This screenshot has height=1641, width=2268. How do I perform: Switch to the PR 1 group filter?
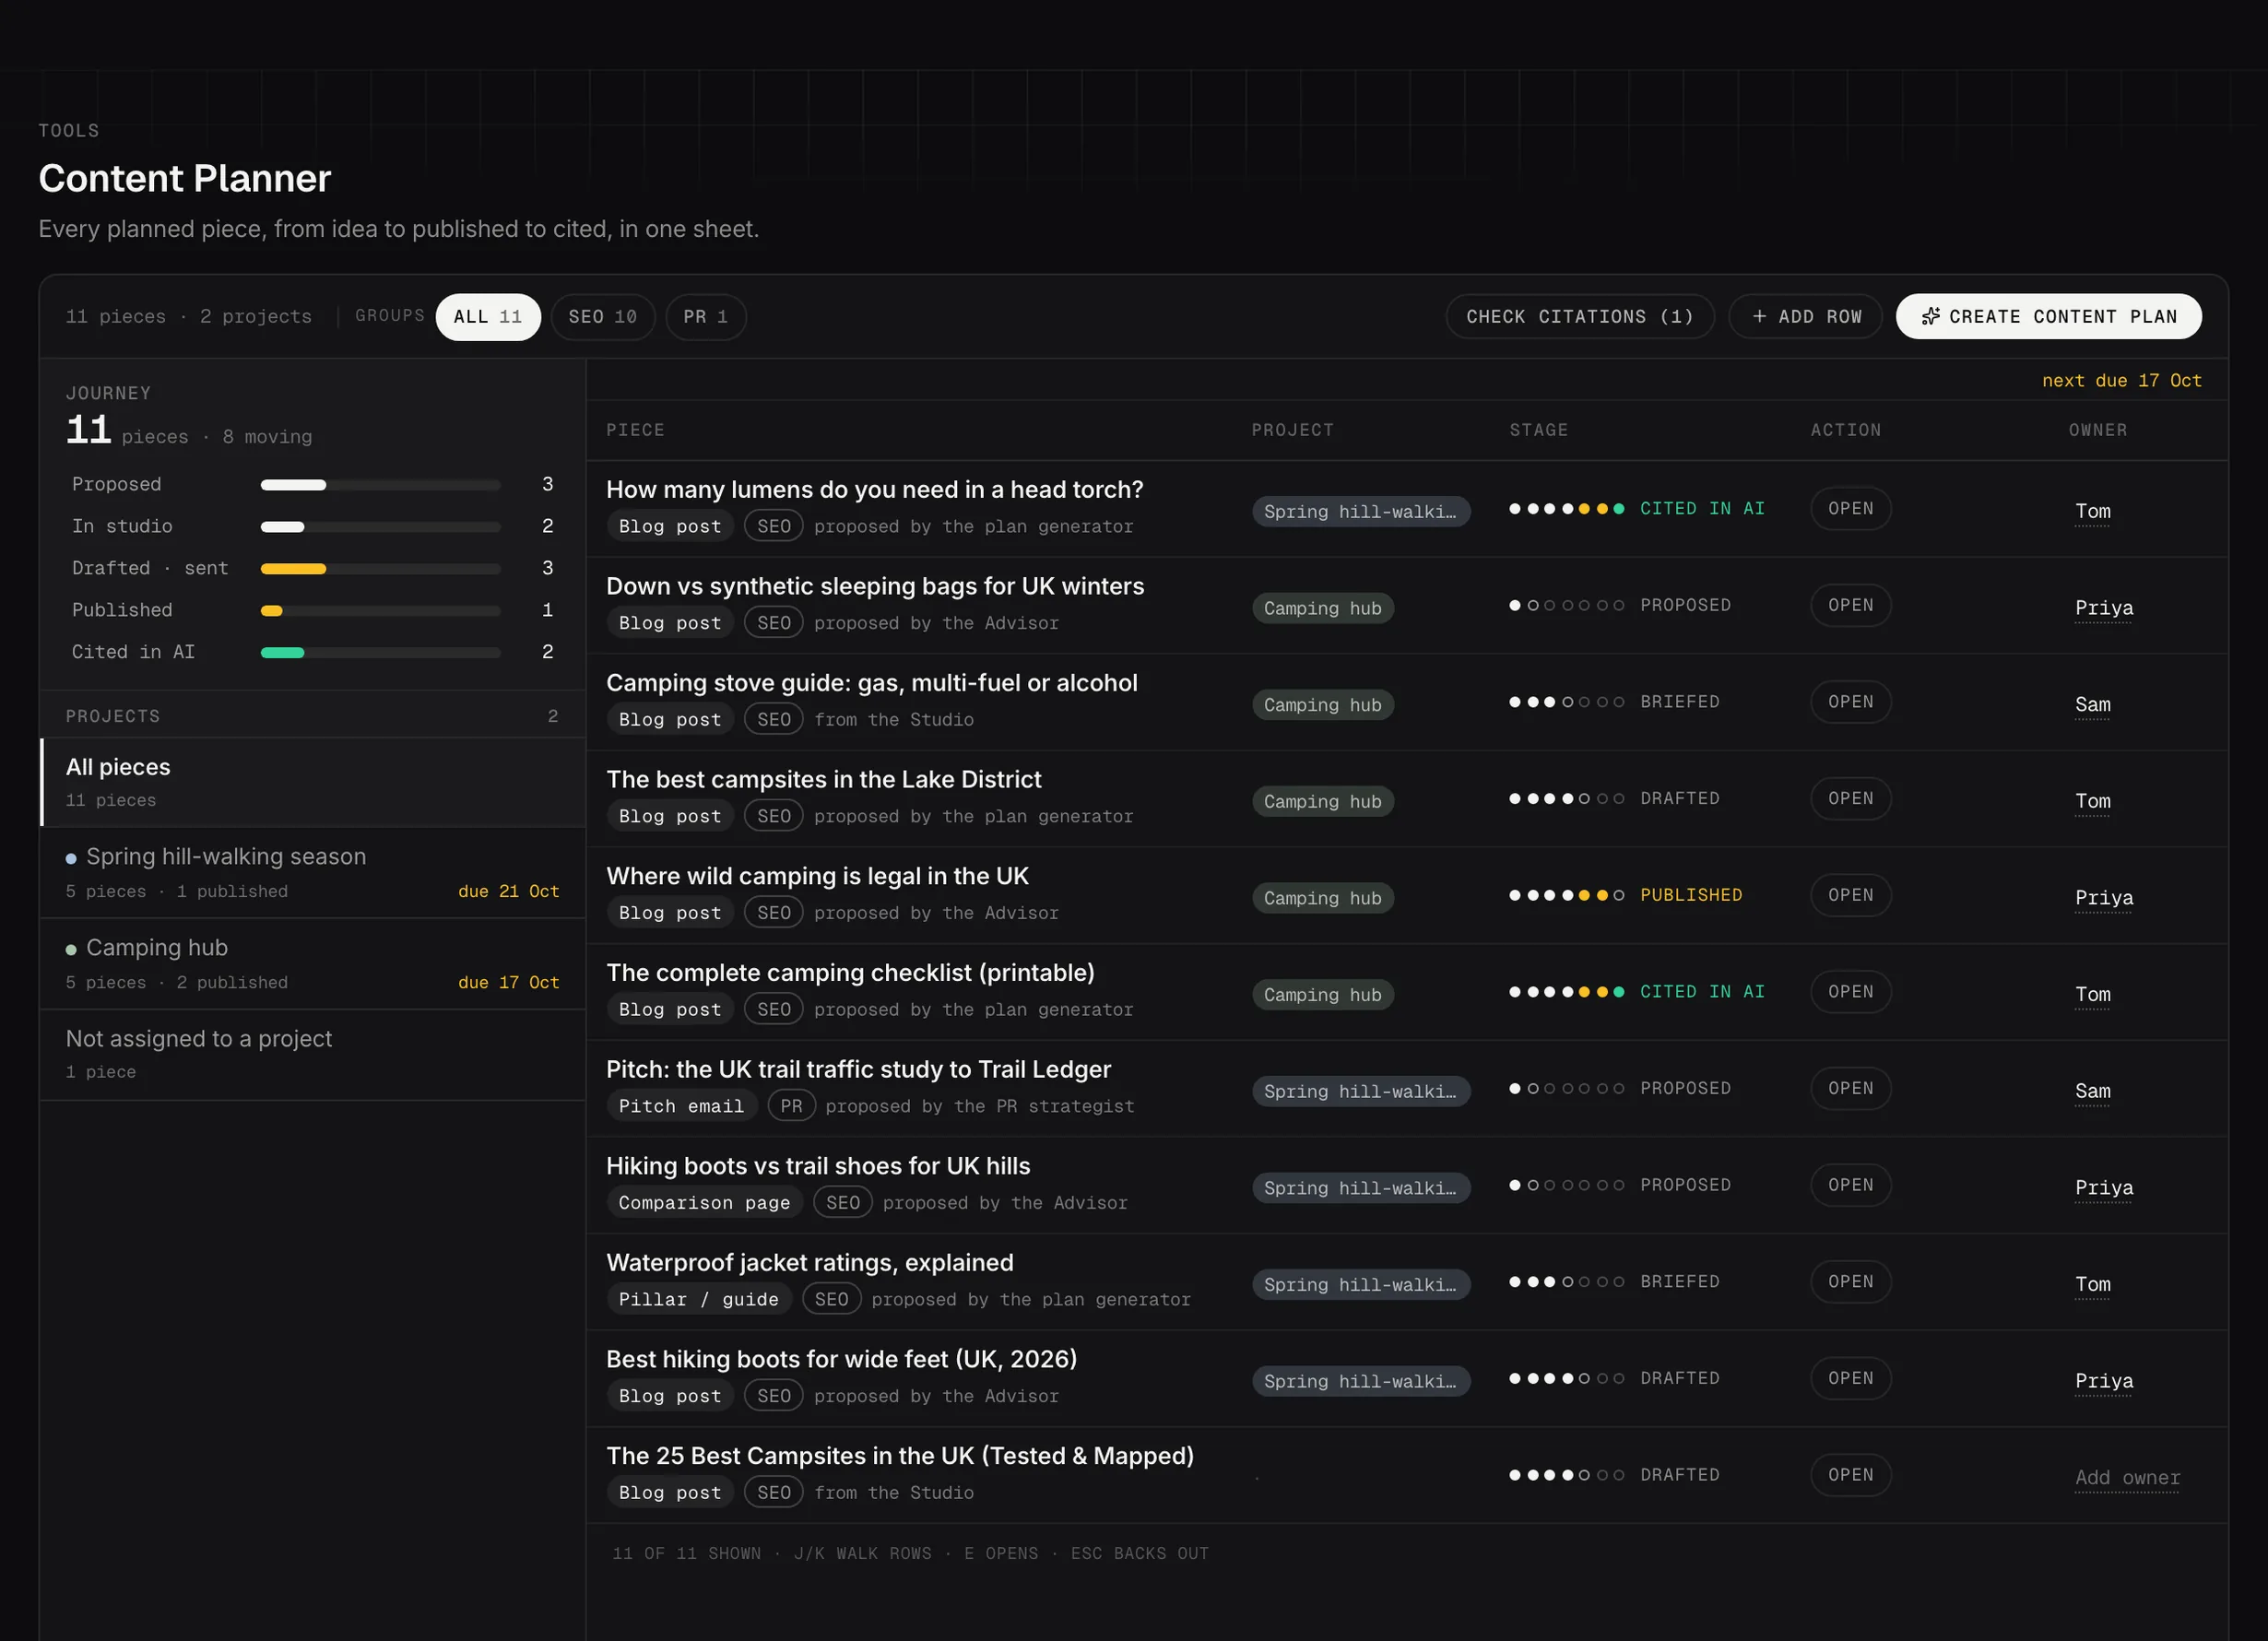[x=706, y=316]
